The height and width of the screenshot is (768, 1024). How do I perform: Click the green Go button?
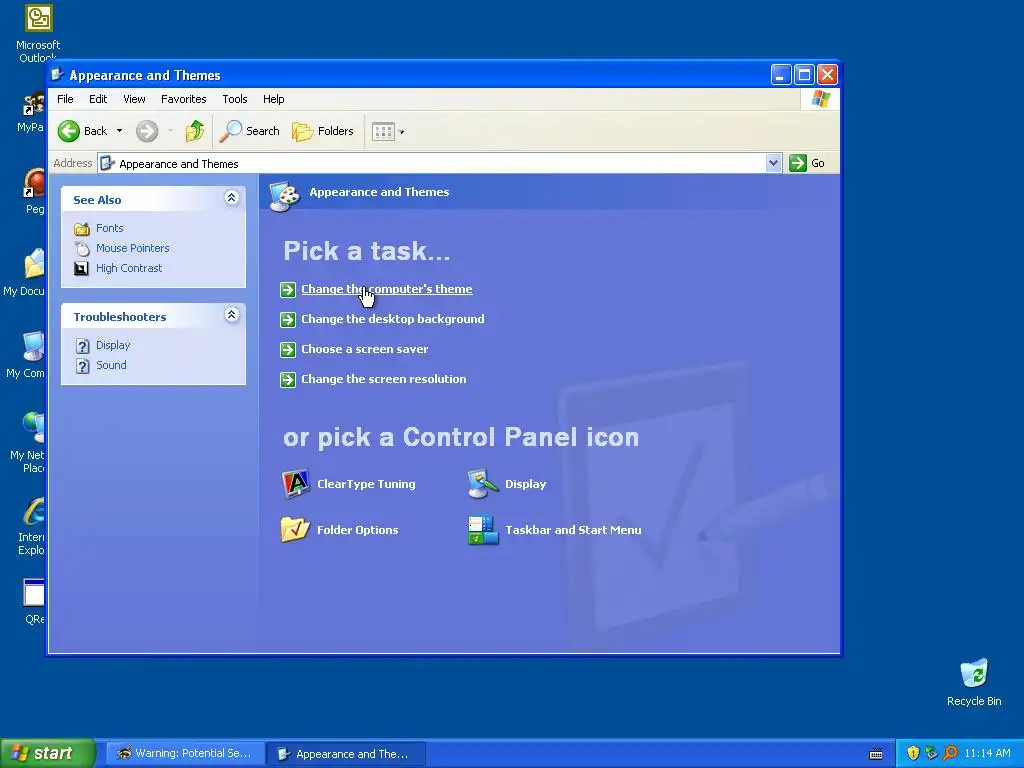(x=807, y=163)
